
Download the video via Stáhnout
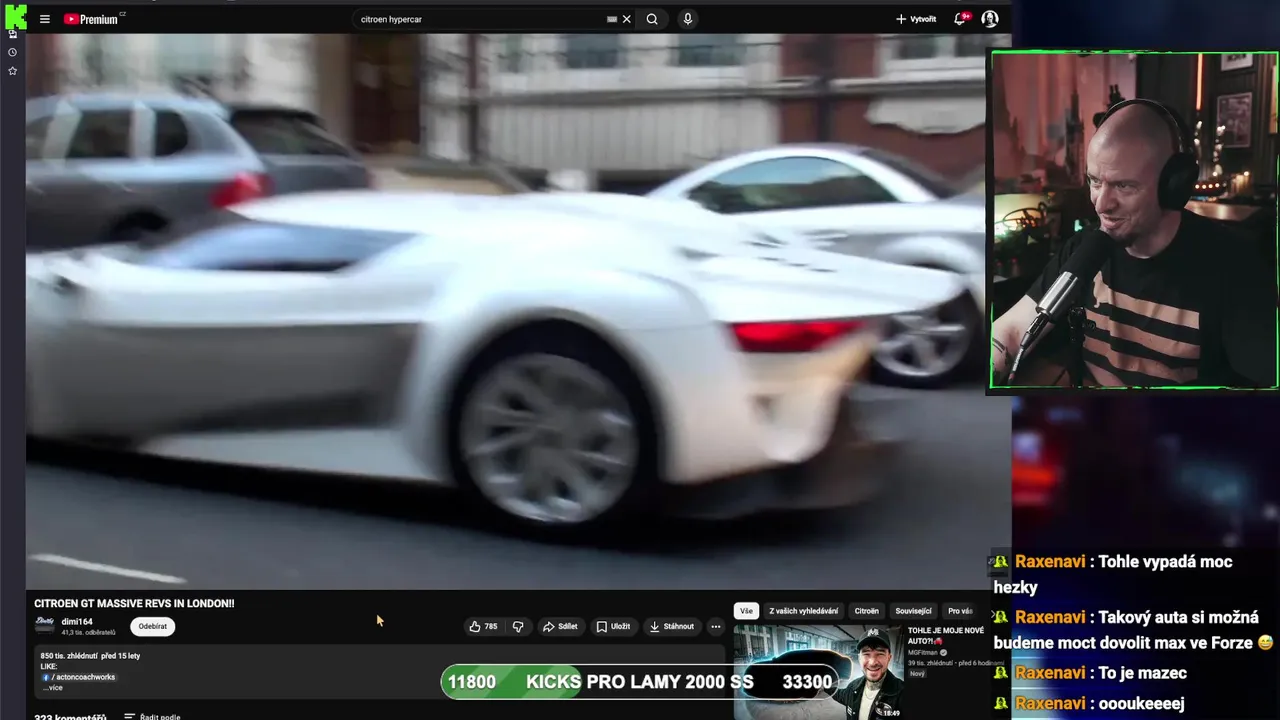671,626
